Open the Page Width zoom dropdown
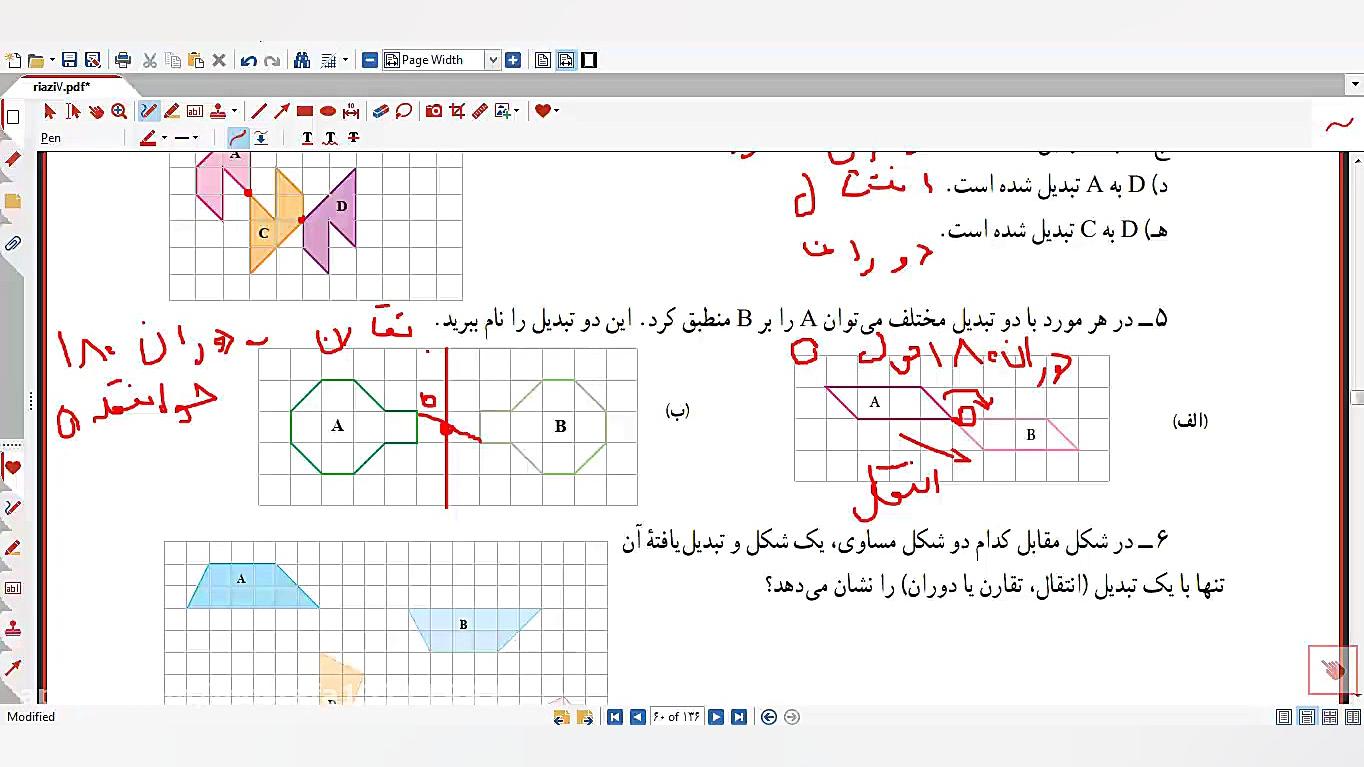Screen dimensions: 1364x767 click(x=492, y=60)
